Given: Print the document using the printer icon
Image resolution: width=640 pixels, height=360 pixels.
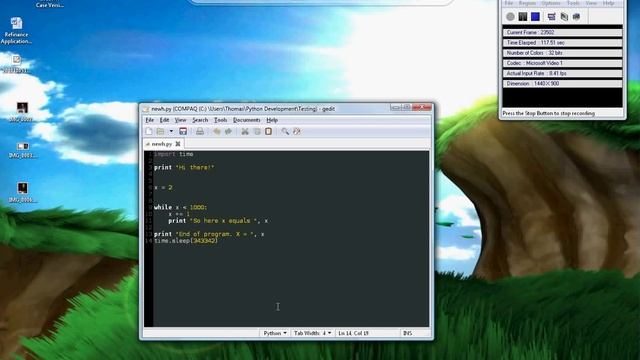Looking at the screenshot, I should pos(200,131).
